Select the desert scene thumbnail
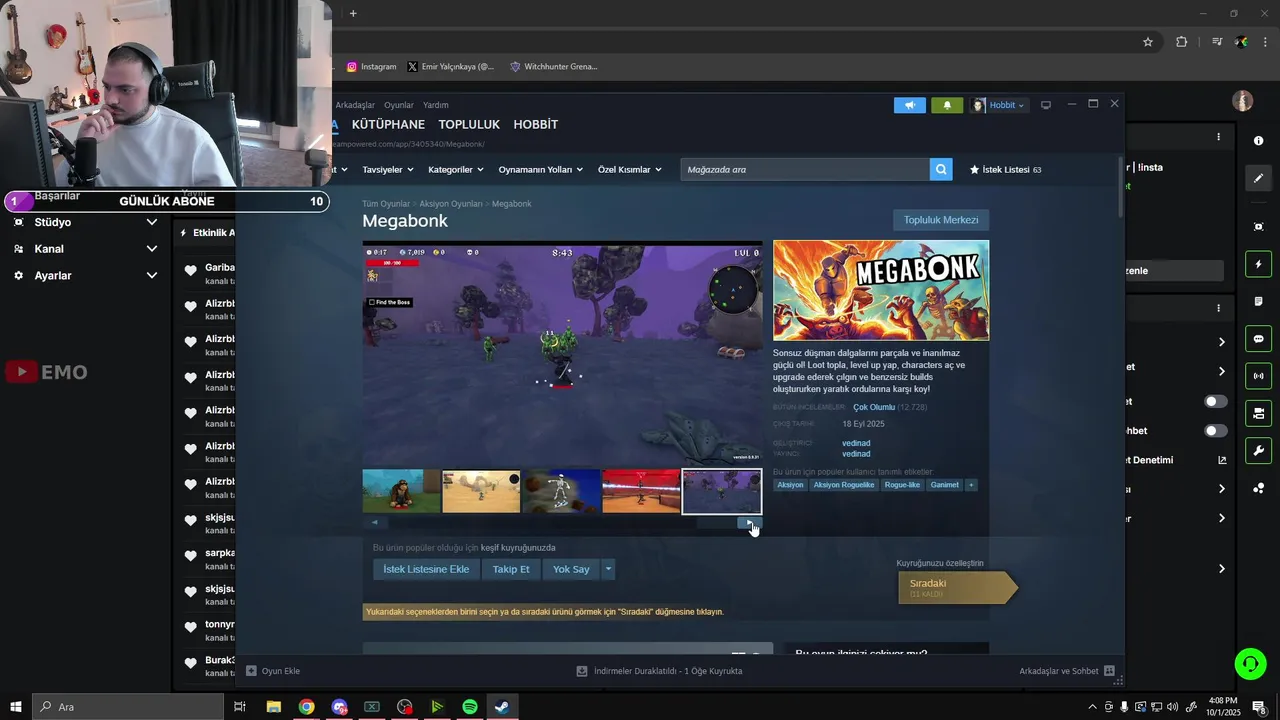 (x=481, y=491)
